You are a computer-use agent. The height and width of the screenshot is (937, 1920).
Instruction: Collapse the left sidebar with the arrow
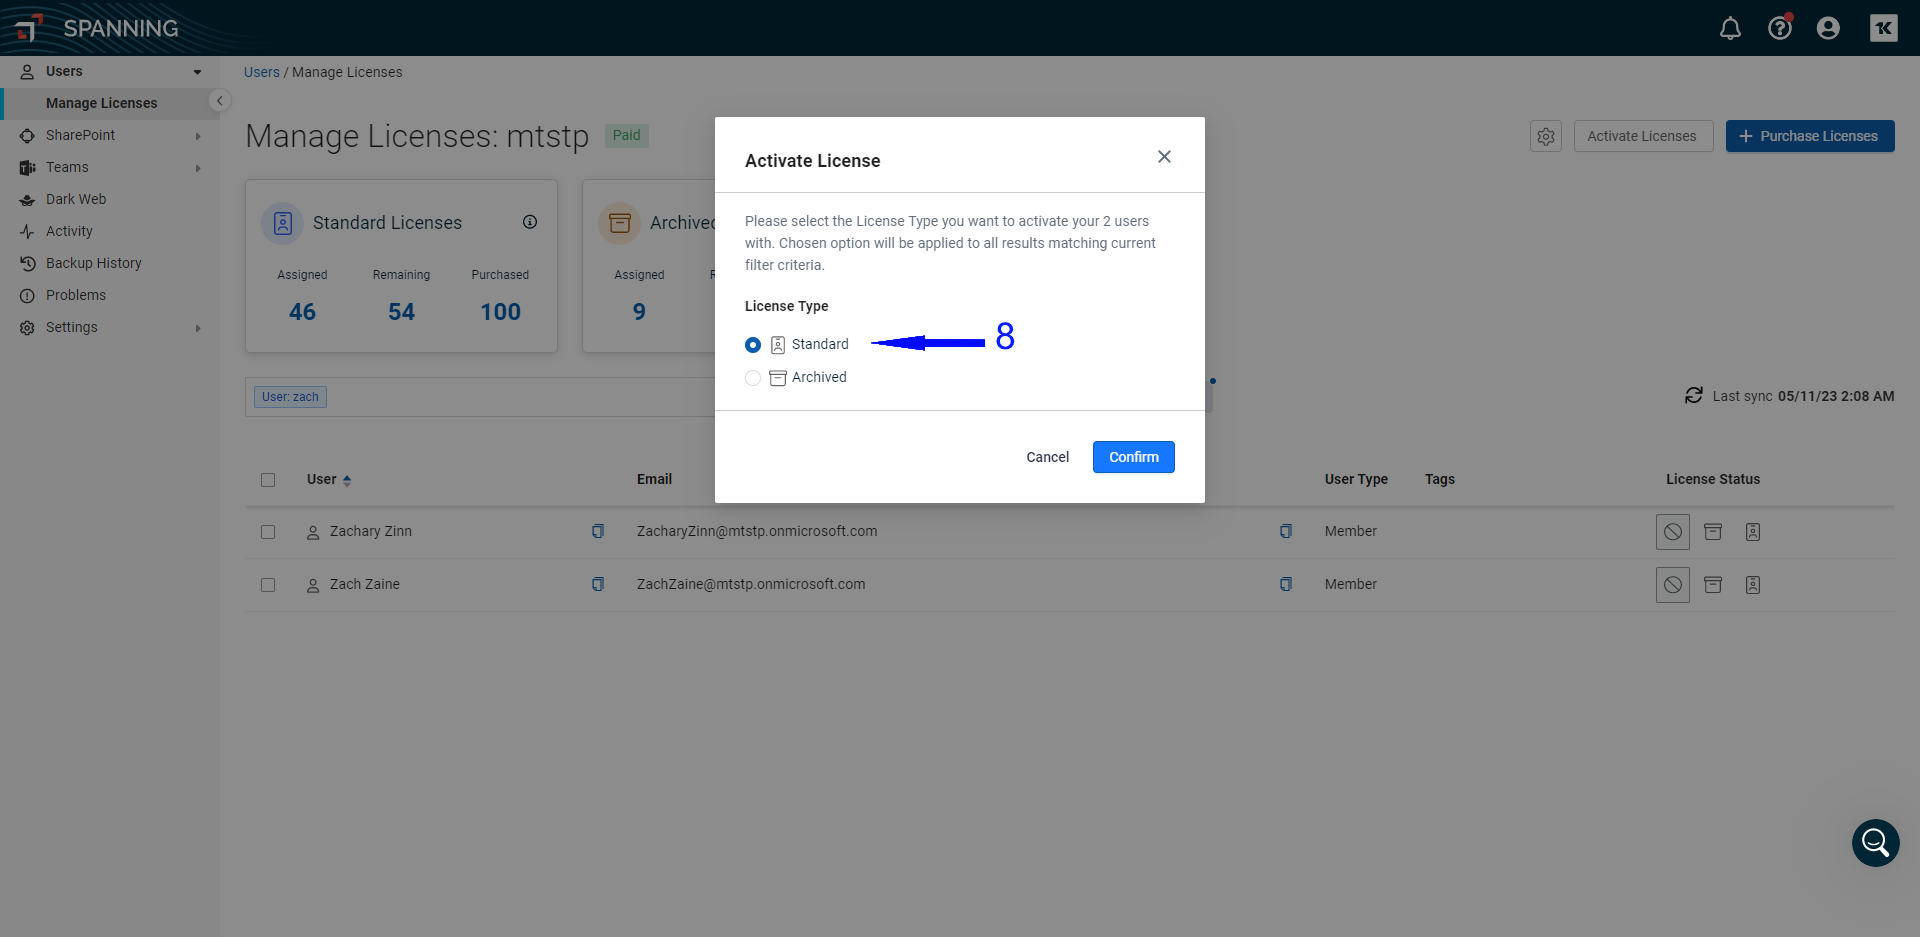click(219, 100)
